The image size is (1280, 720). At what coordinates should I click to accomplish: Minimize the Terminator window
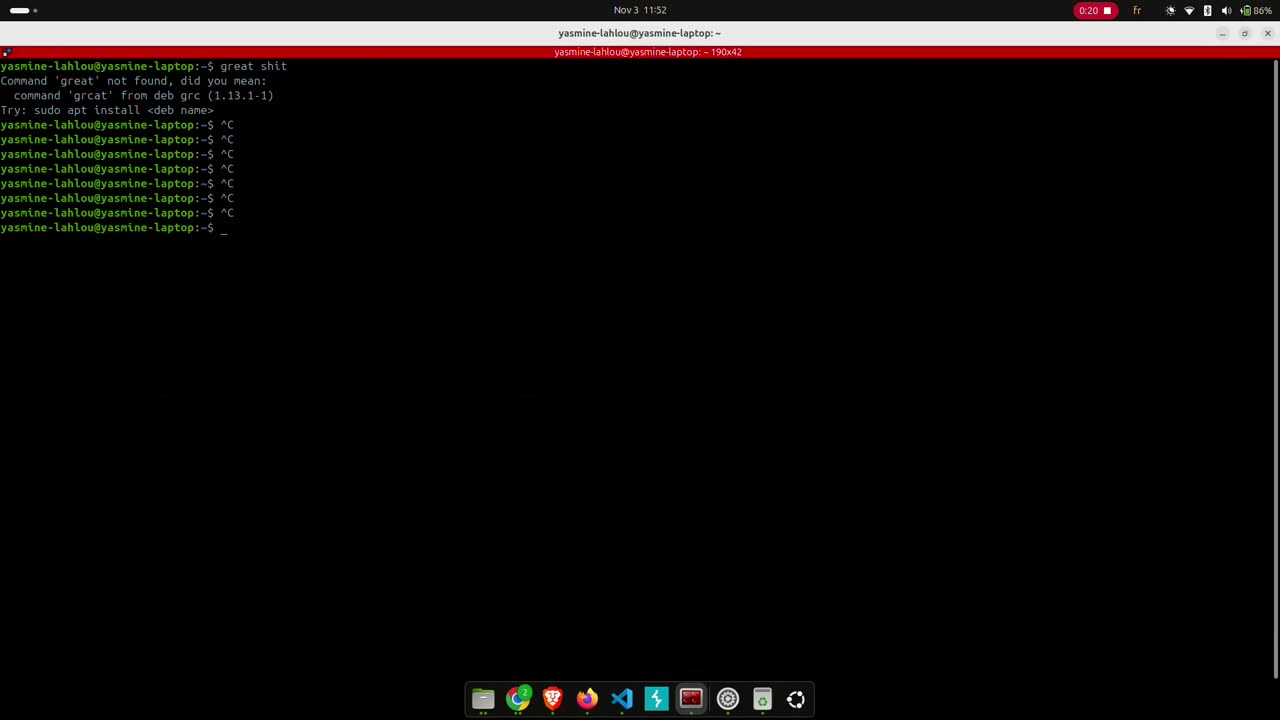tap(1222, 34)
